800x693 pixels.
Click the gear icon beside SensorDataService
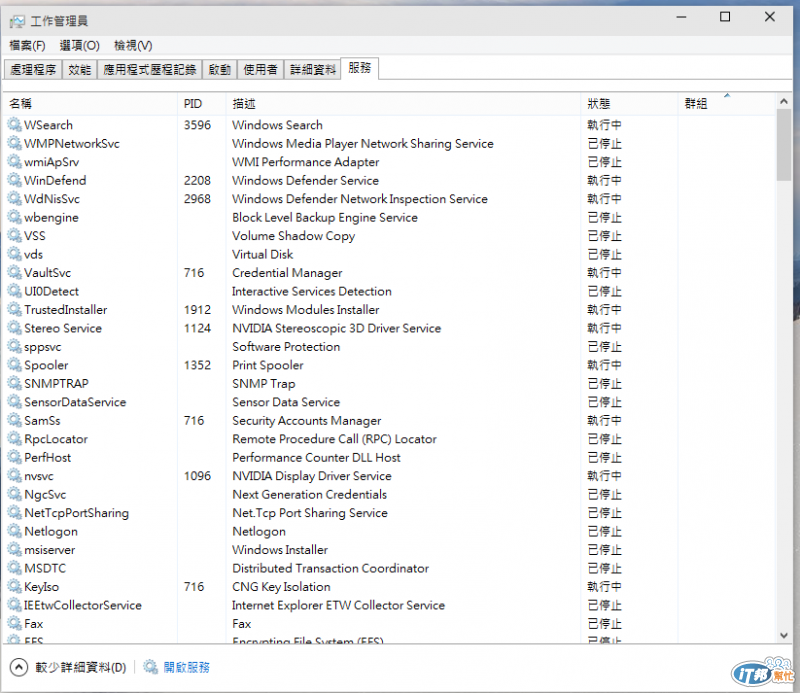point(14,402)
